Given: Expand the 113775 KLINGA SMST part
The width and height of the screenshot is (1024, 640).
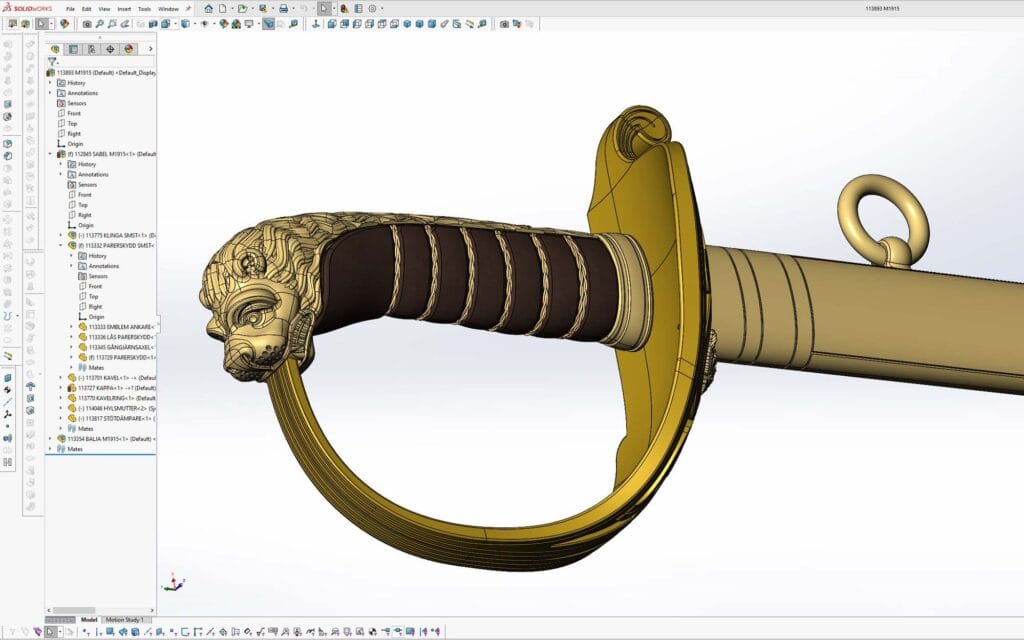Looking at the screenshot, I should pos(61,235).
